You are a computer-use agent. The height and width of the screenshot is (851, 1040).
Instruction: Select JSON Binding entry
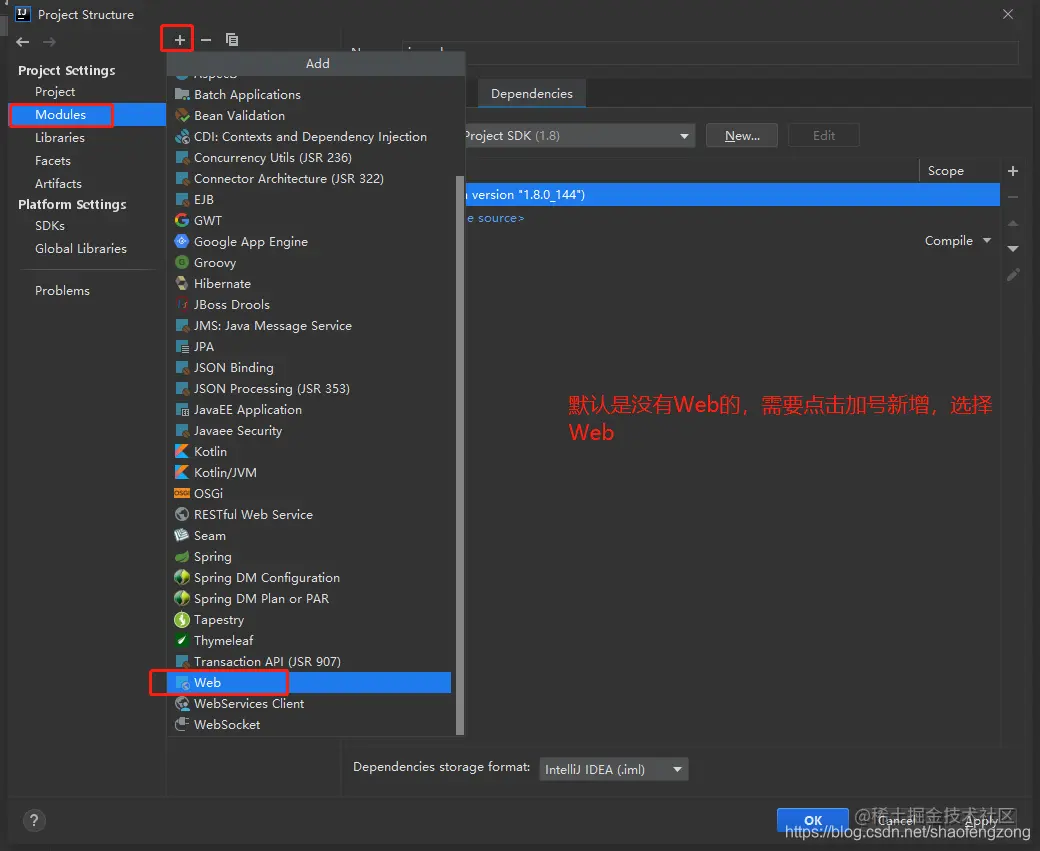[309, 367]
